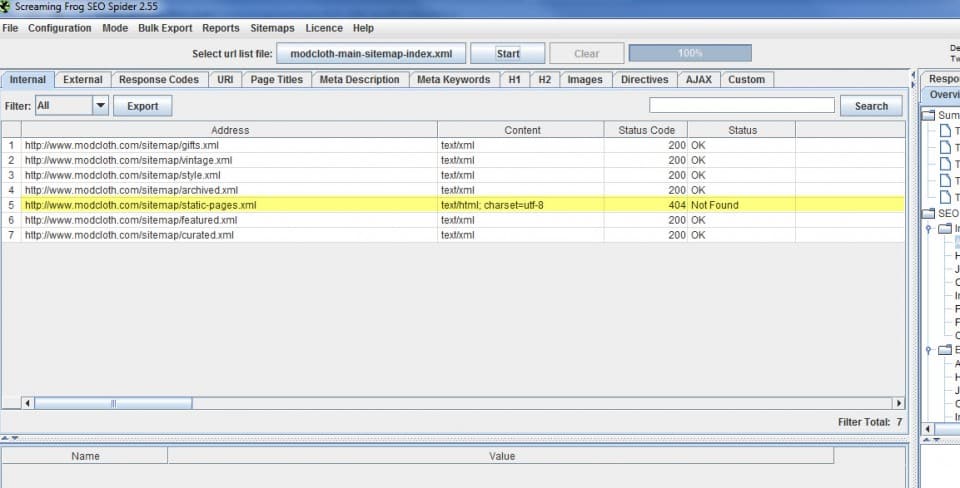Switch to the URI tab
This screenshot has height=488, width=960.
pos(225,80)
